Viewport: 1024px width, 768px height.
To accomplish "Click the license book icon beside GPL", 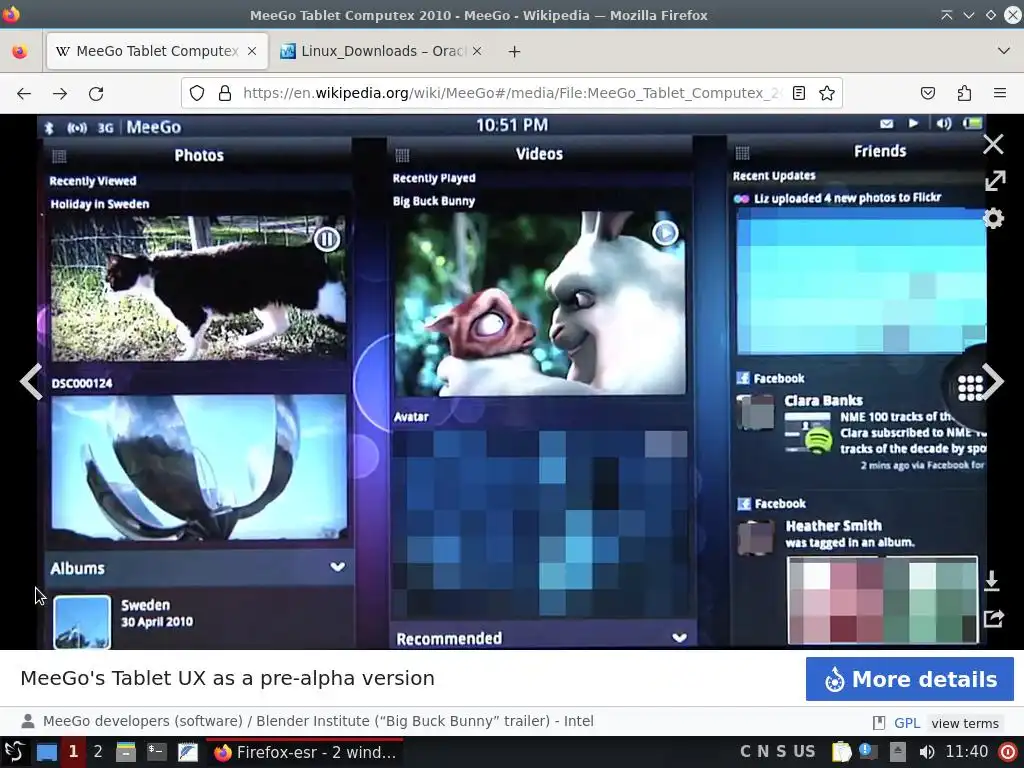I will pyautogui.click(x=879, y=723).
